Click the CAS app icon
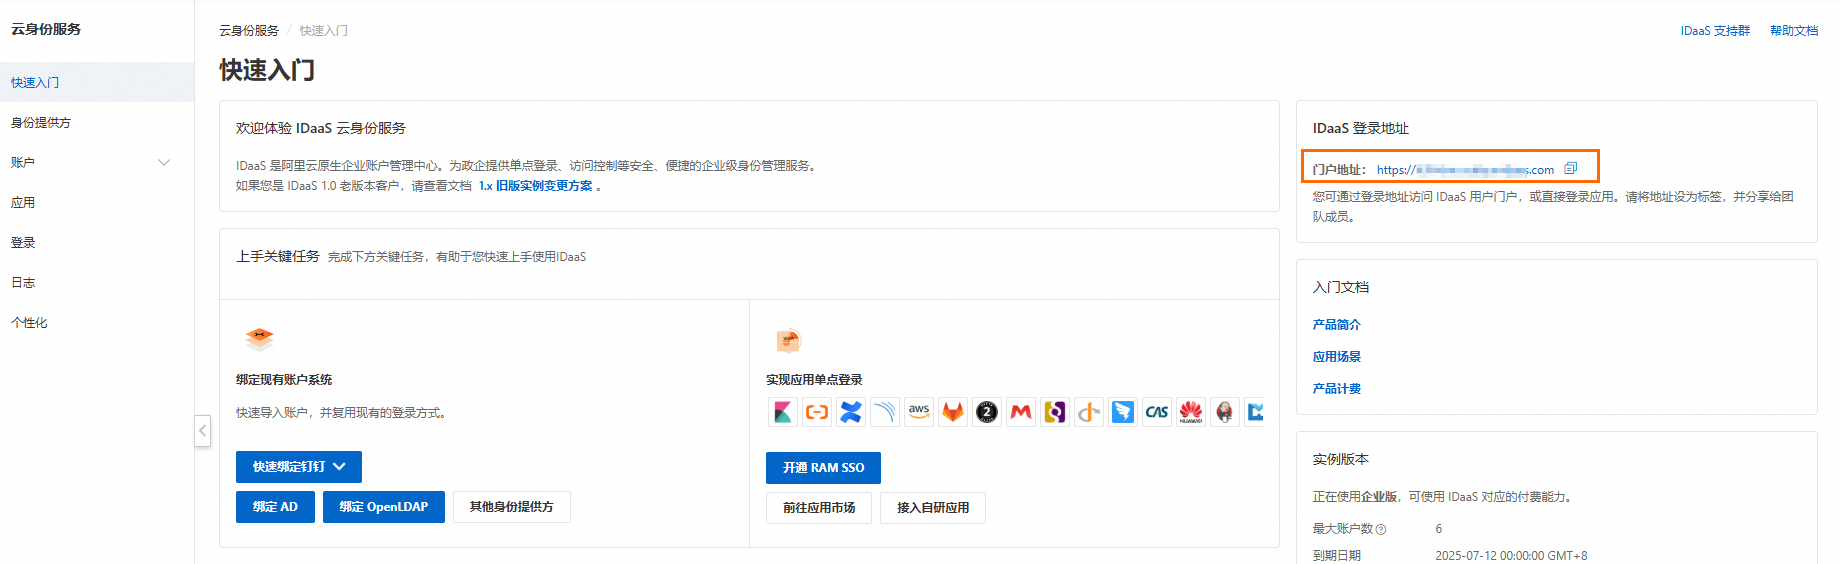This screenshot has height=564, width=1840. click(1157, 412)
